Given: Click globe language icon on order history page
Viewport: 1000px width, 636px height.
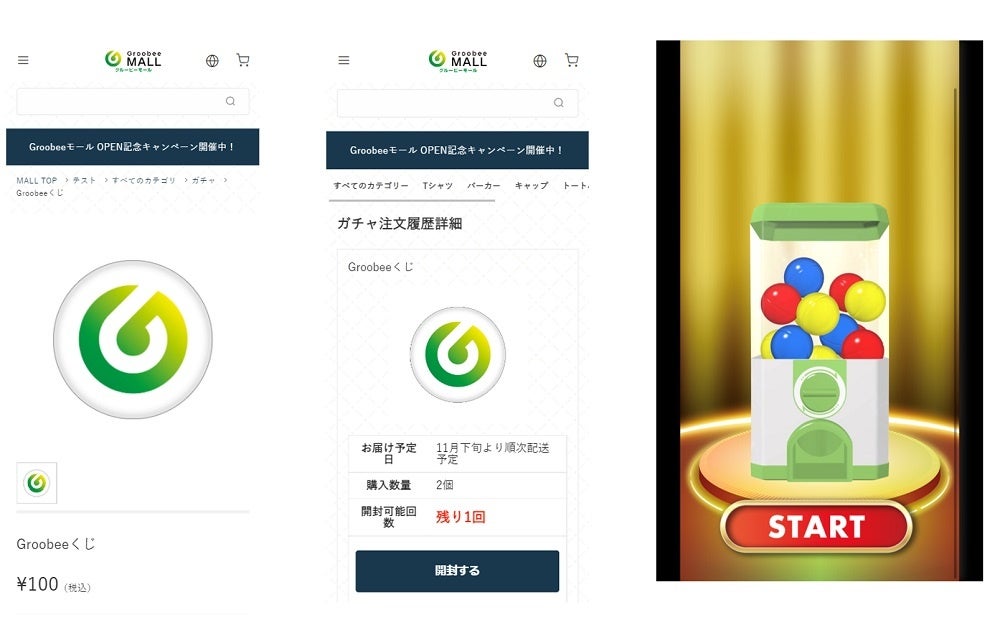Looking at the screenshot, I should [x=540, y=61].
